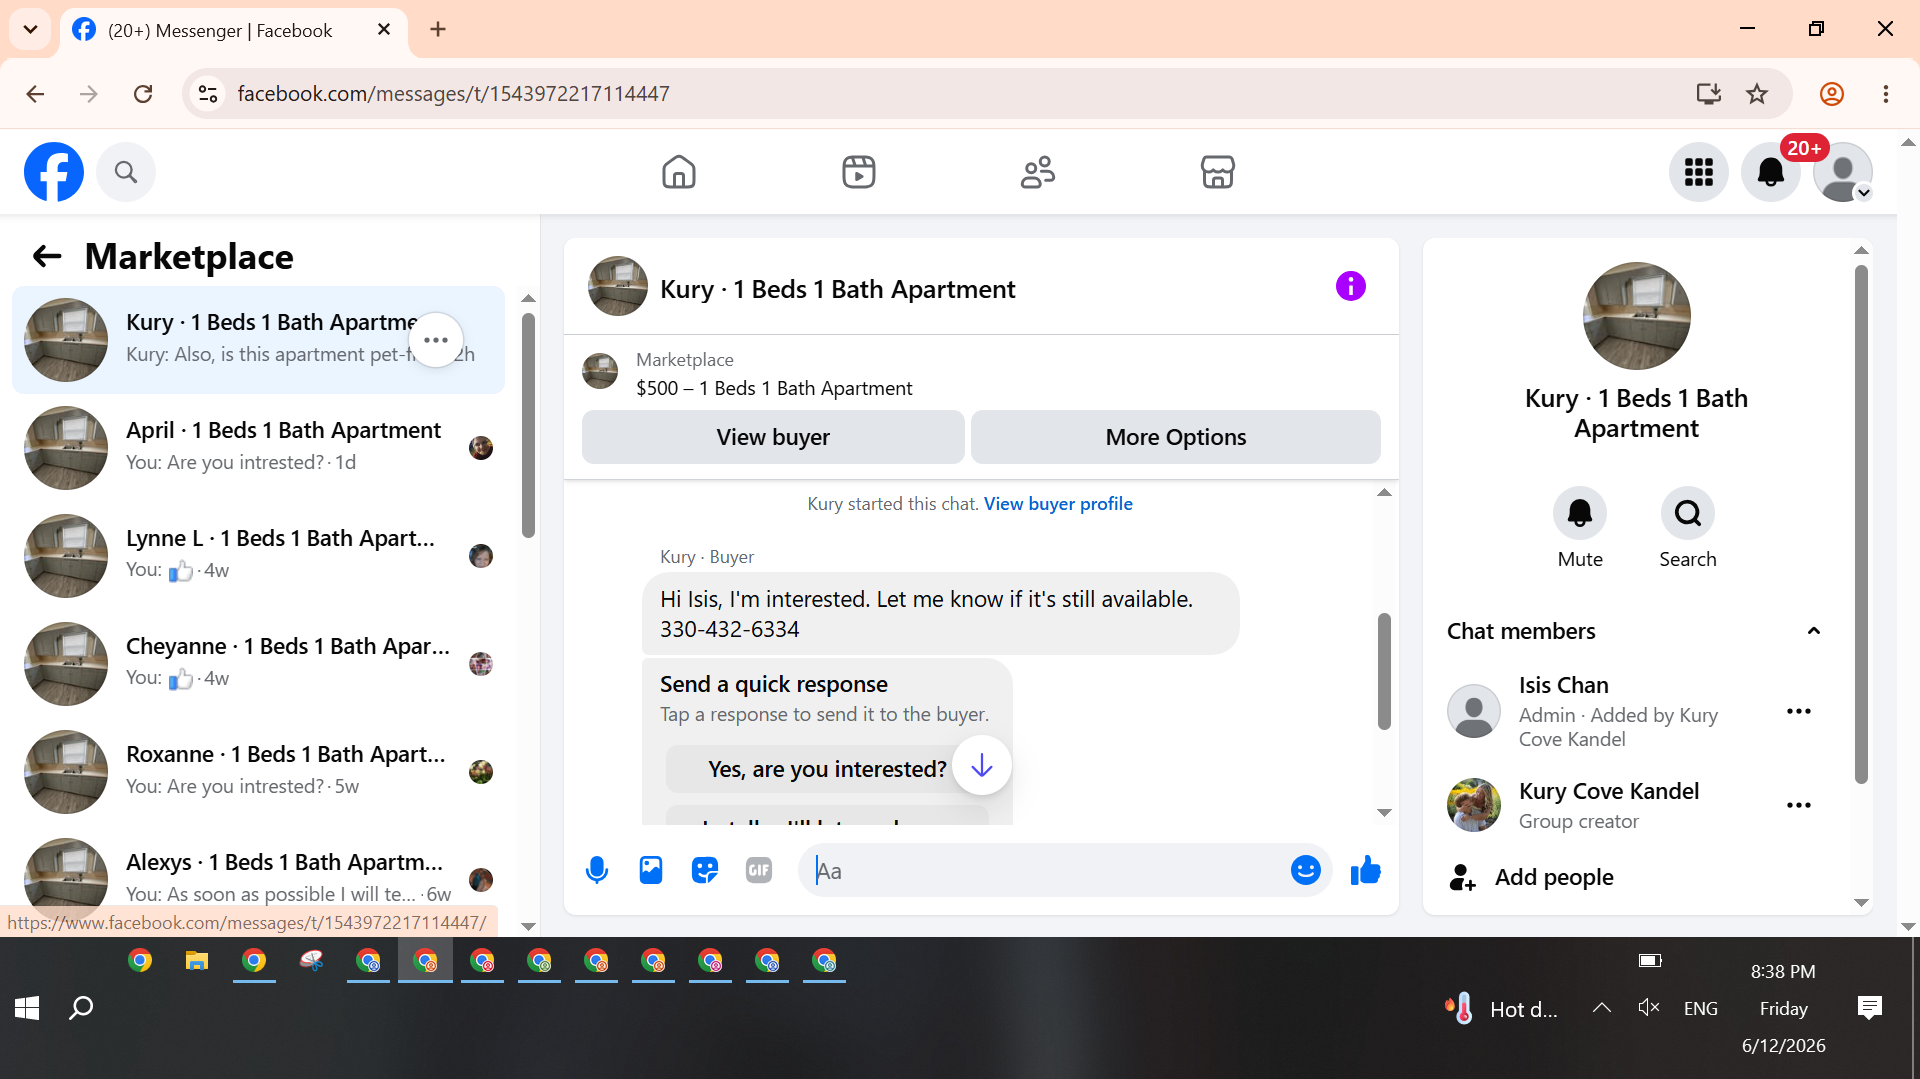
Task: Open the Facebook logo home link
Action: click(x=54, y=172)
